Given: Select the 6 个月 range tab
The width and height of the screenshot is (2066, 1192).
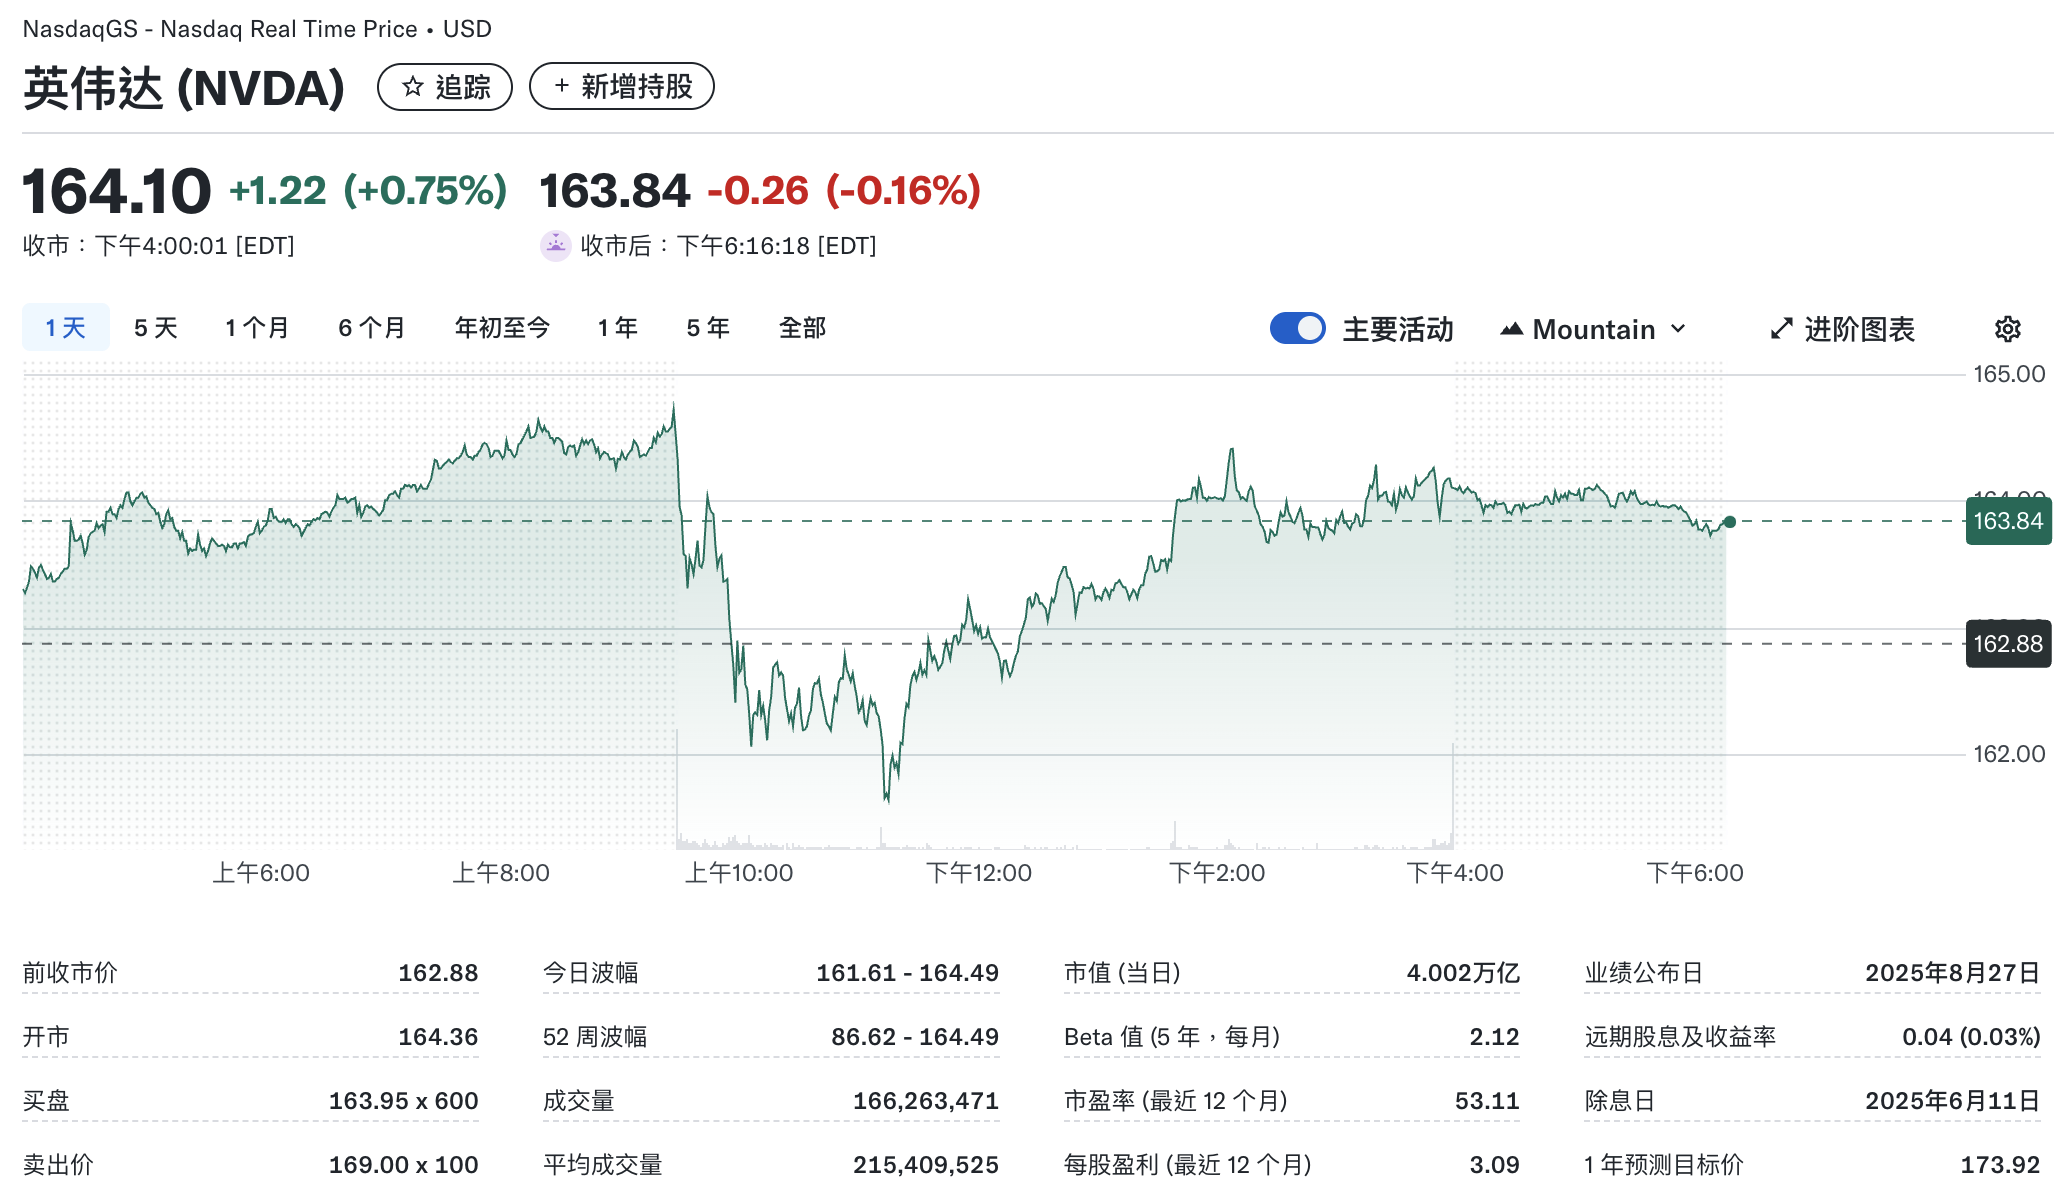Looking at the screenshot, I should [372, 328].
